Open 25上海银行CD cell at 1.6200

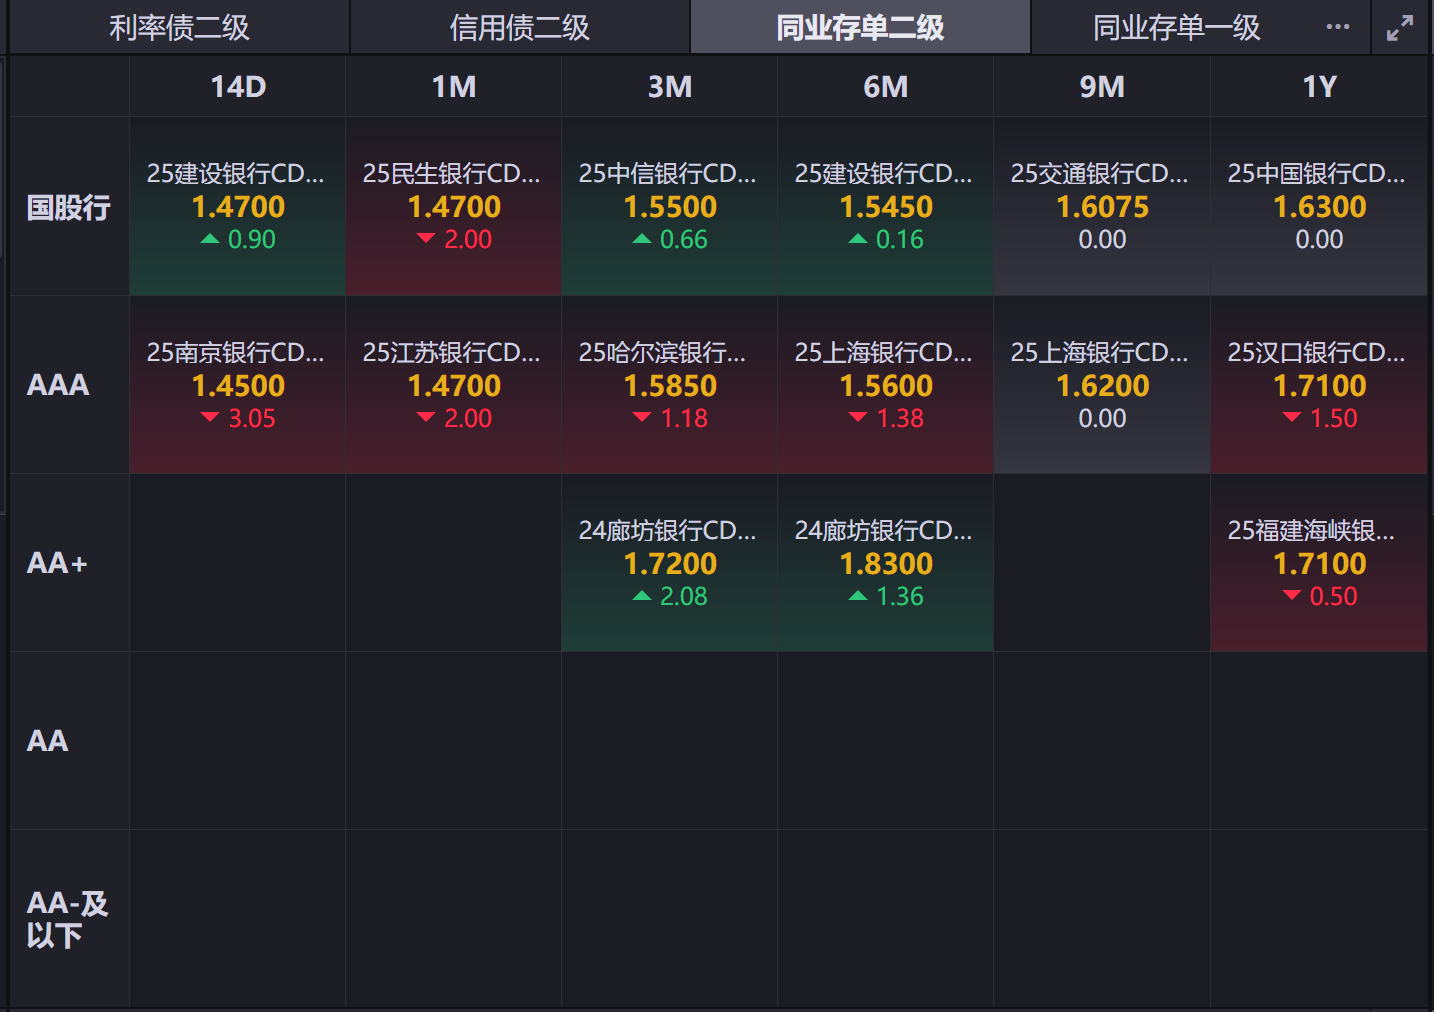tap(1102, 385)
